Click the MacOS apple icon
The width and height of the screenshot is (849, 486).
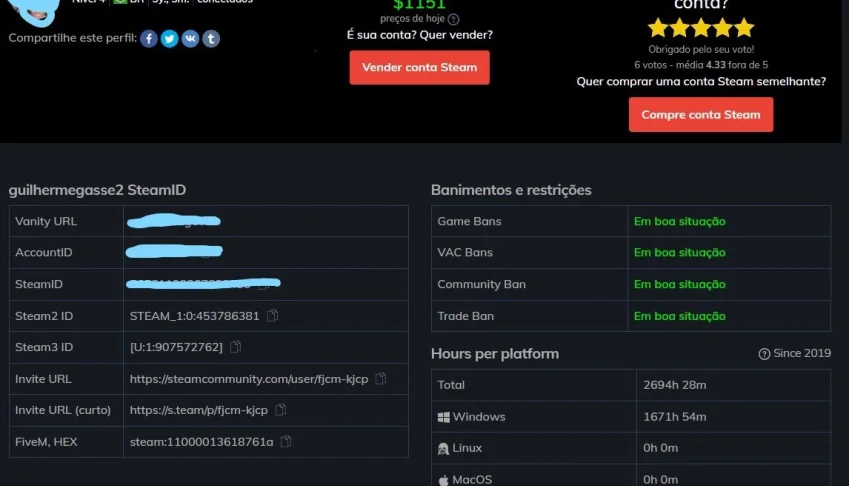(443, 480)
